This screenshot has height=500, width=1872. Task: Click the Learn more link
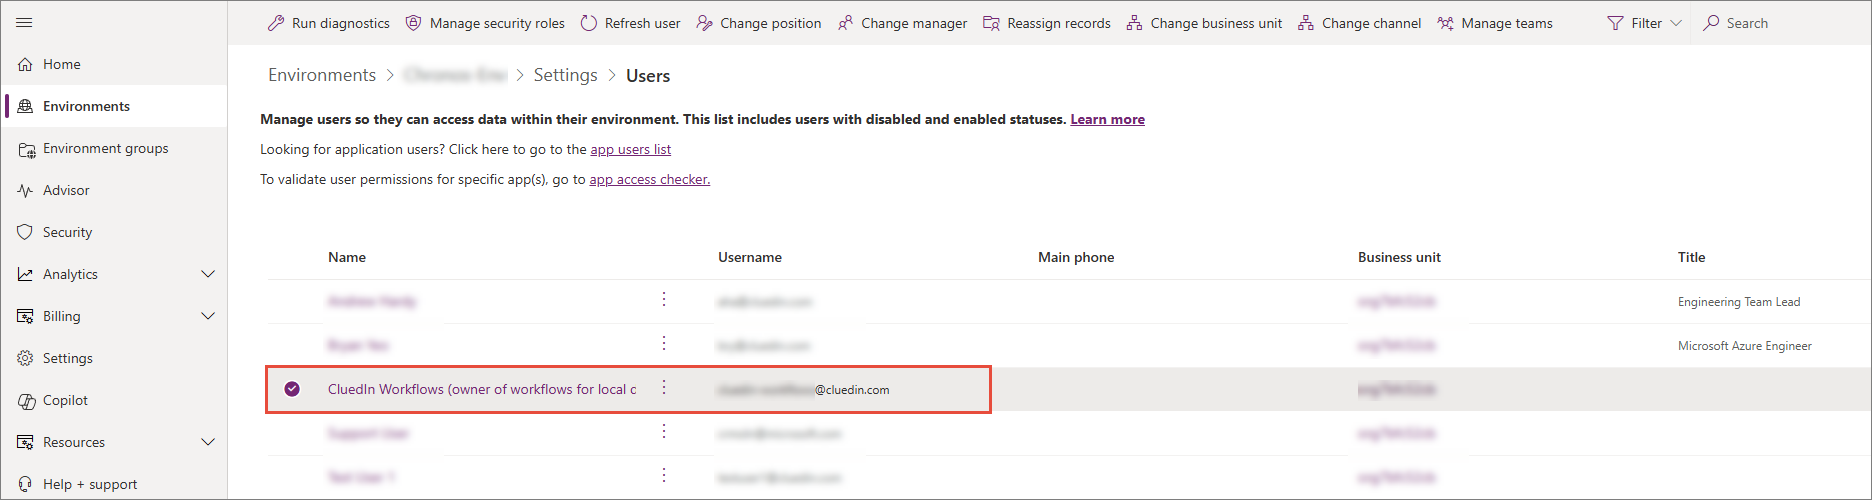point(1107,119)
